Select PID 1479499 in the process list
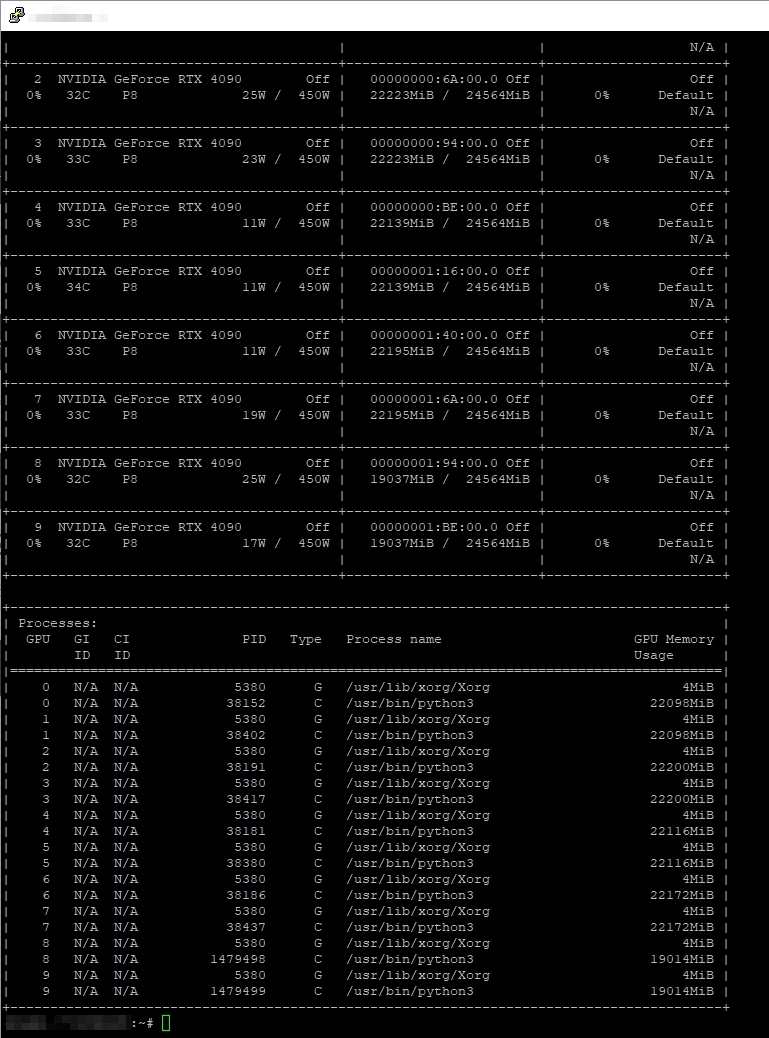The height and width of the screenshot is (1038, 769). 238,992
